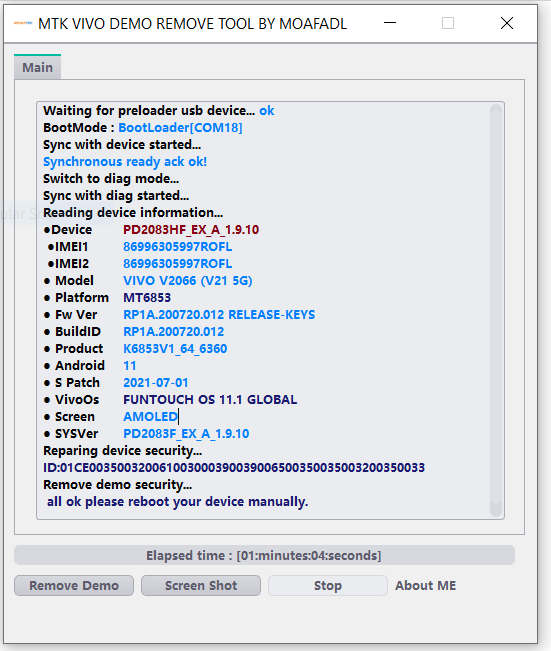
Task: Click 'Remove demo security...' line
Action: [x=118, y=485]
